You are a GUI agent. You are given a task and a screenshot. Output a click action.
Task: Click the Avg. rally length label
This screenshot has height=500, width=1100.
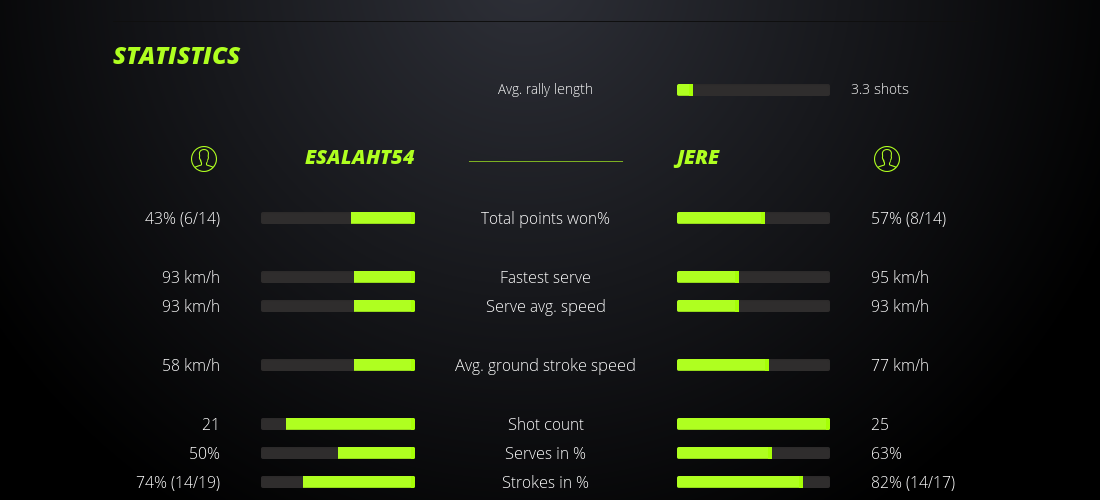[x=545, y=89]
